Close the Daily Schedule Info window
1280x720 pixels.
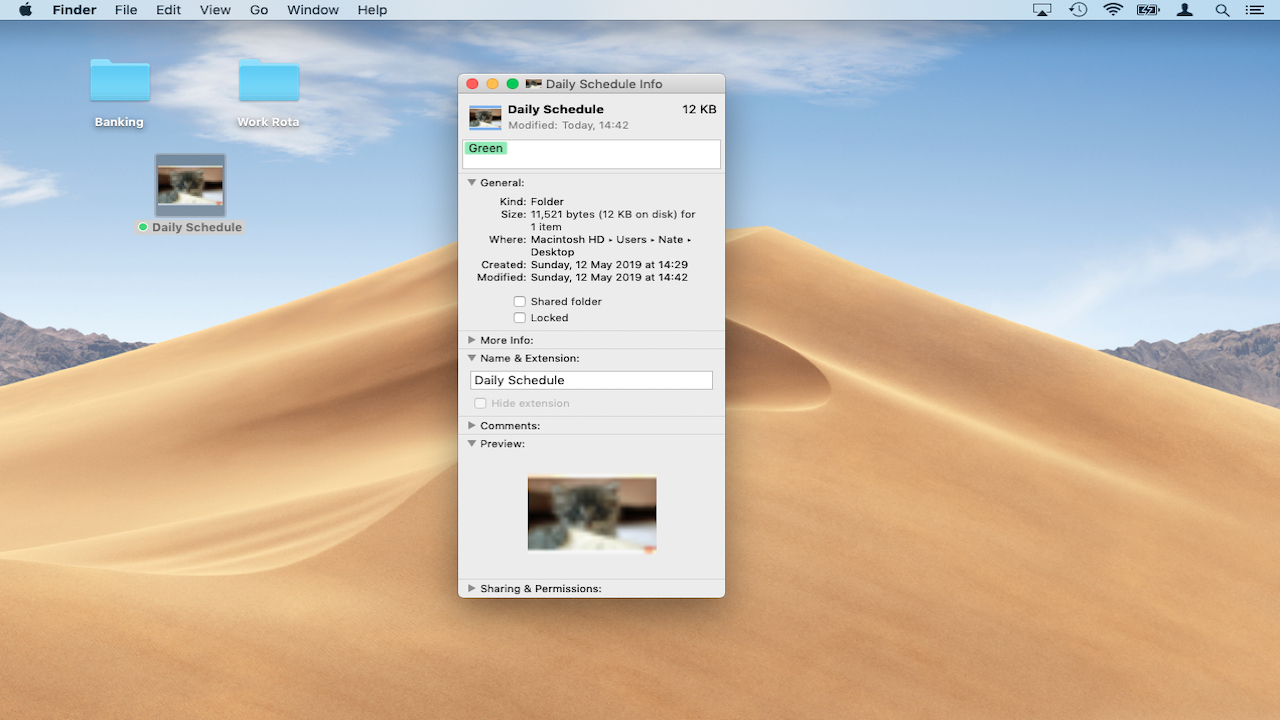[473, 84]
